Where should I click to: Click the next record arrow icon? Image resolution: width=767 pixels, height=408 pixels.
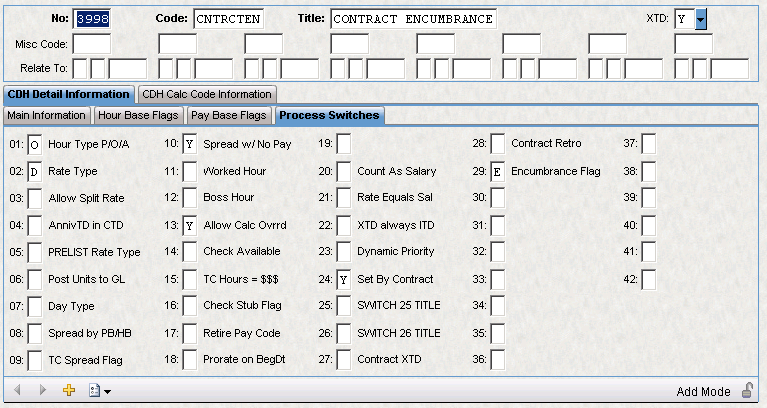click(43, 391)
